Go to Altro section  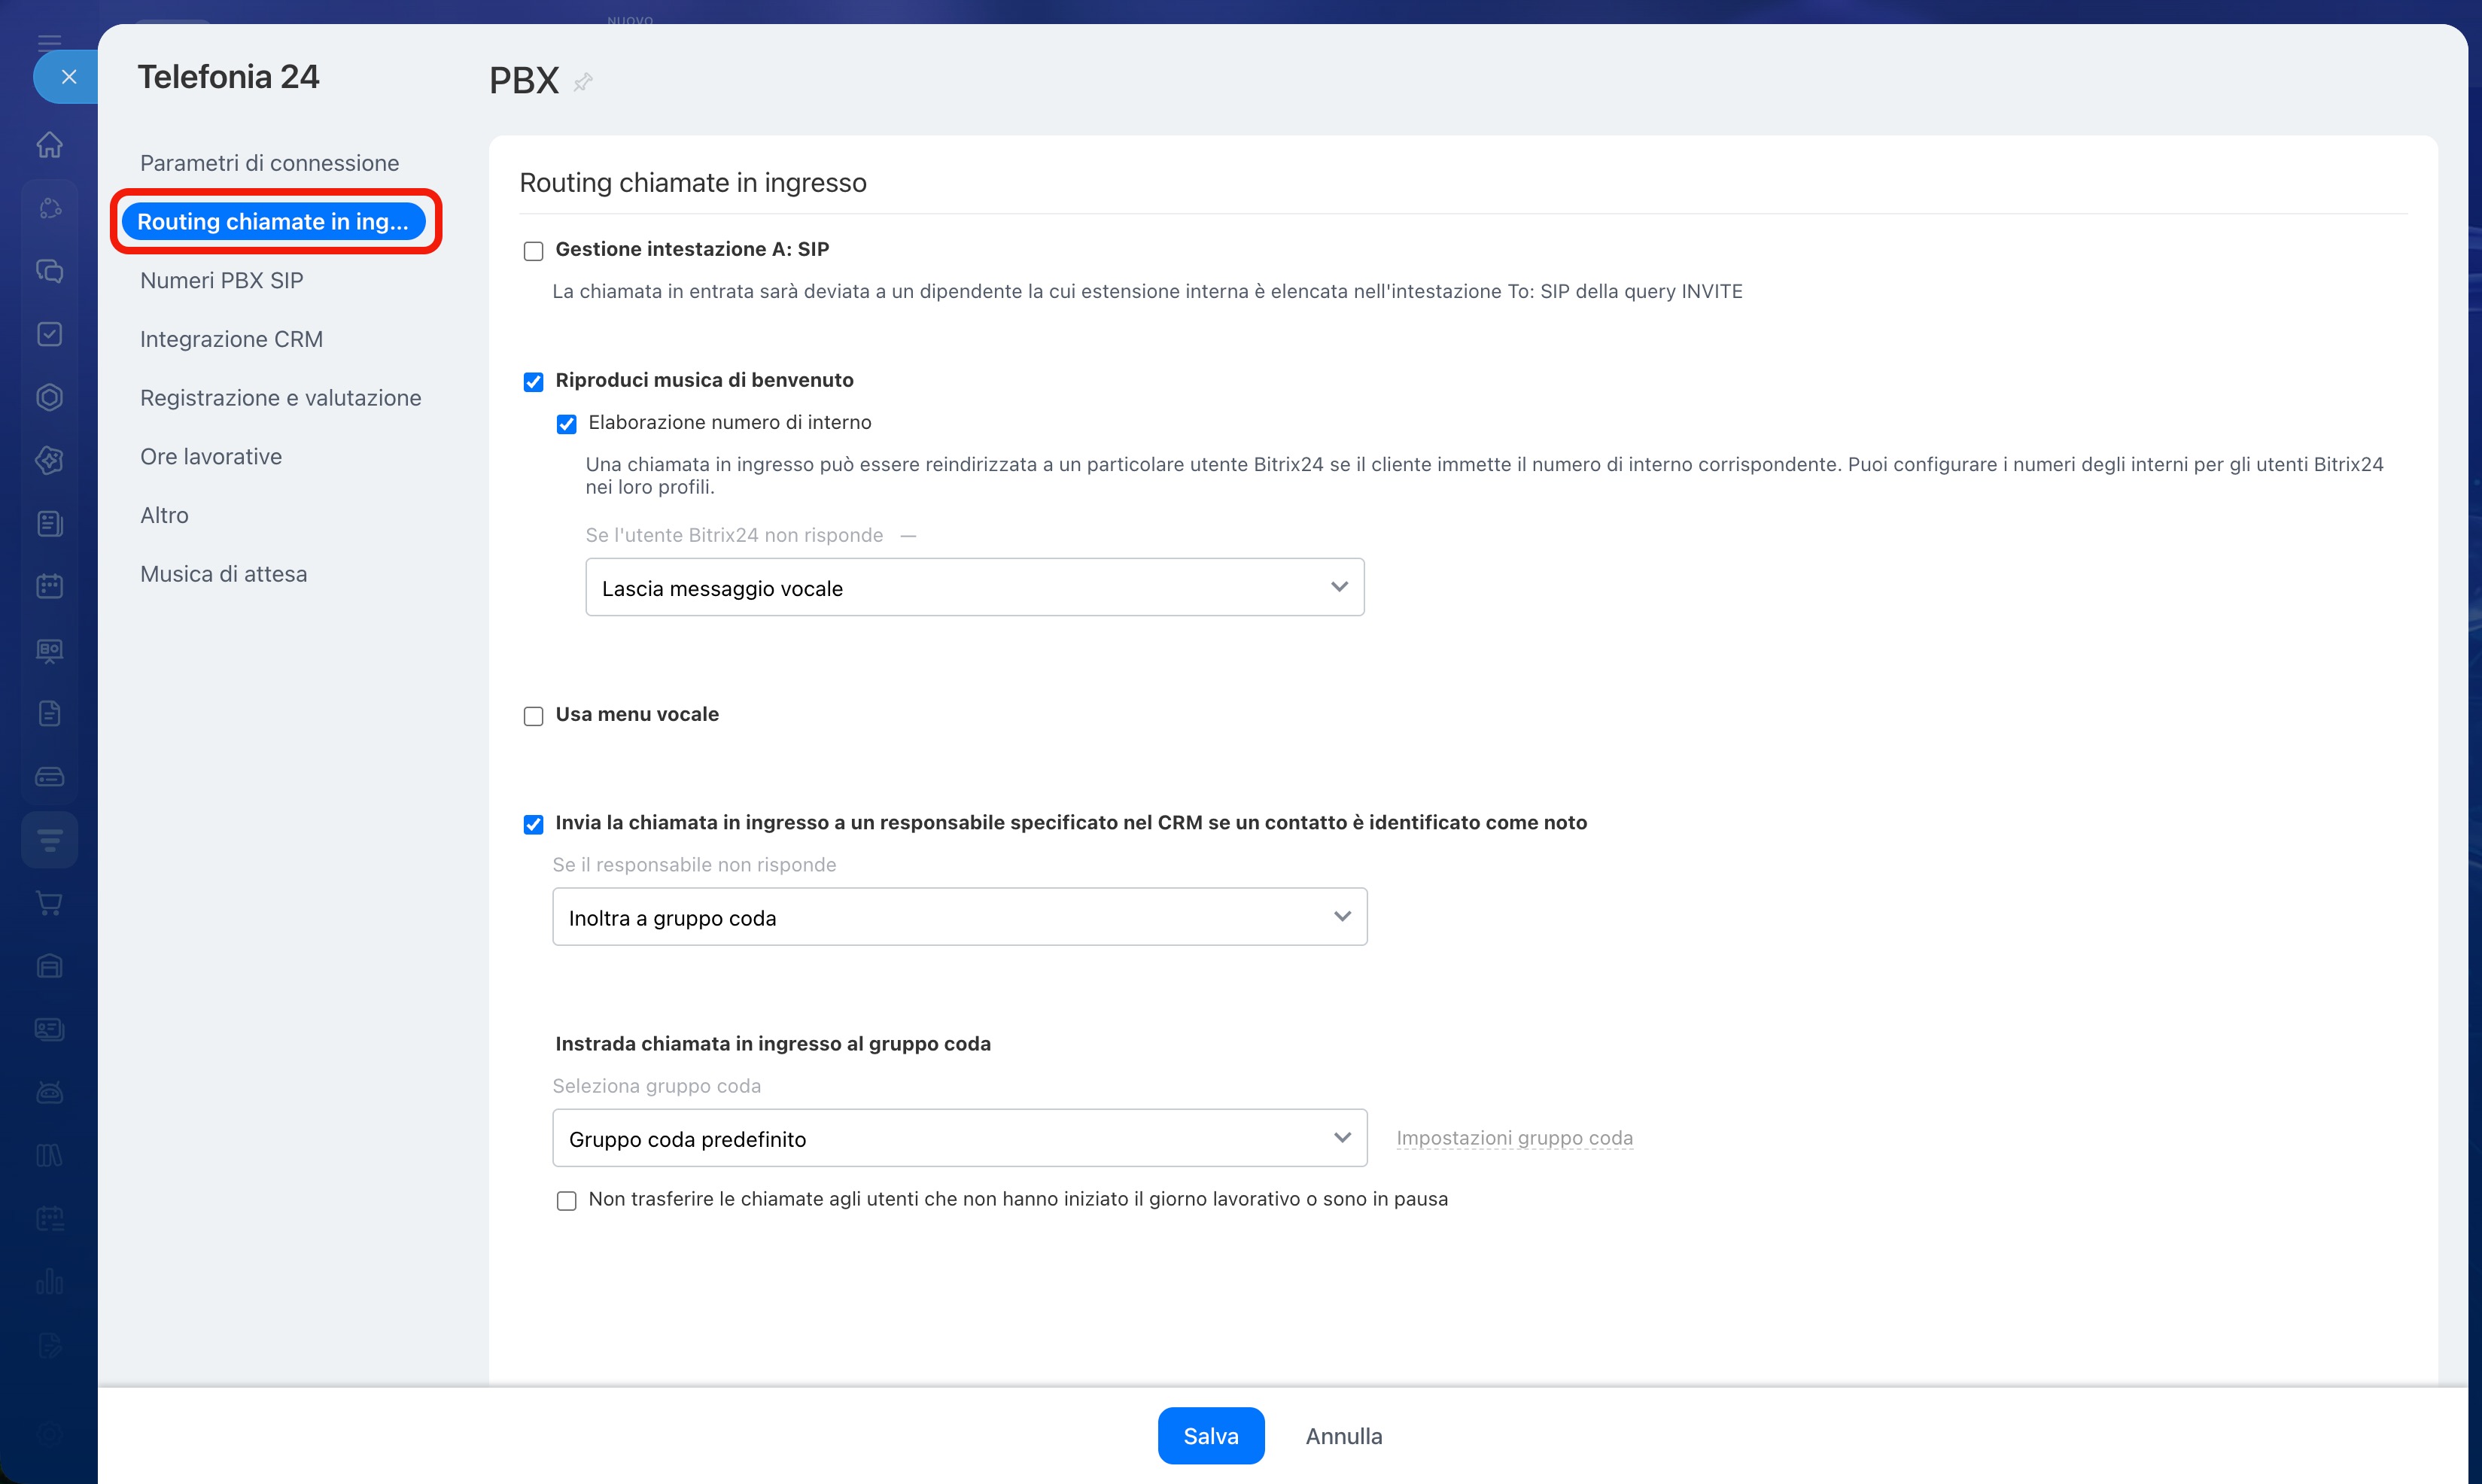(164, 515)
